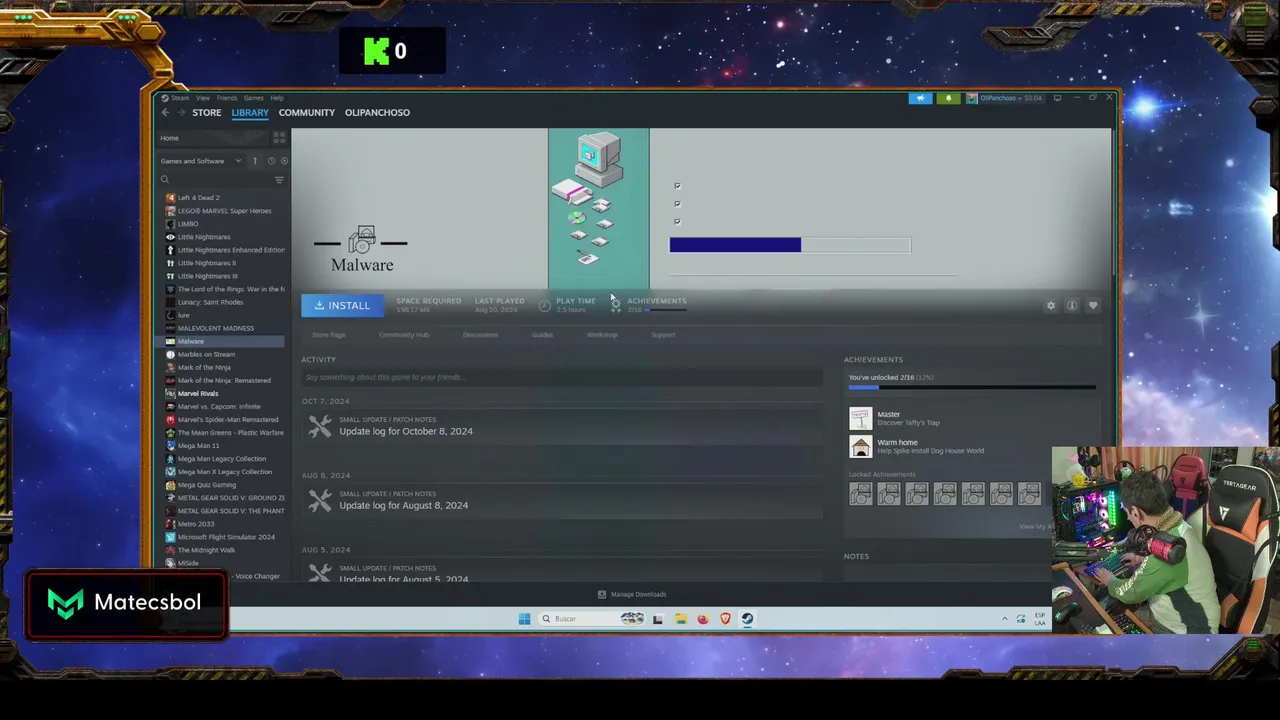Image resolution: width=1280 pixels, height=720 pixels.
Task: Open the Workshop link
Action: (x=602, y=335)
